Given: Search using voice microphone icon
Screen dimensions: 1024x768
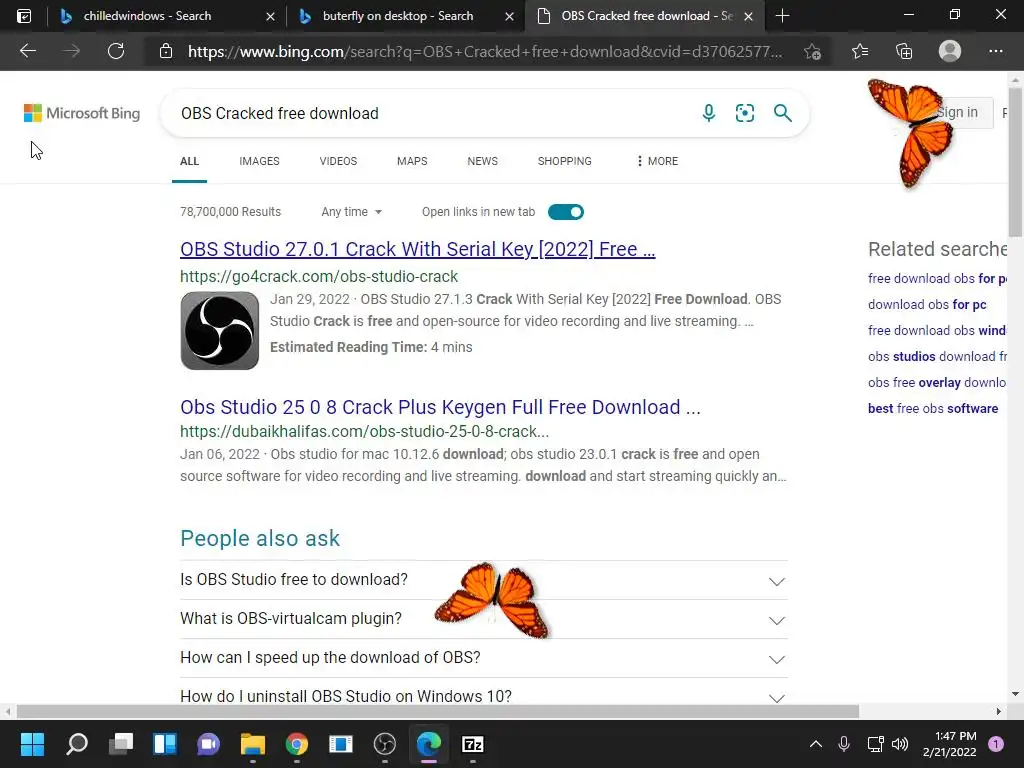Looking at the screenshot, I should pyautogui.click(x=709, y=113).
